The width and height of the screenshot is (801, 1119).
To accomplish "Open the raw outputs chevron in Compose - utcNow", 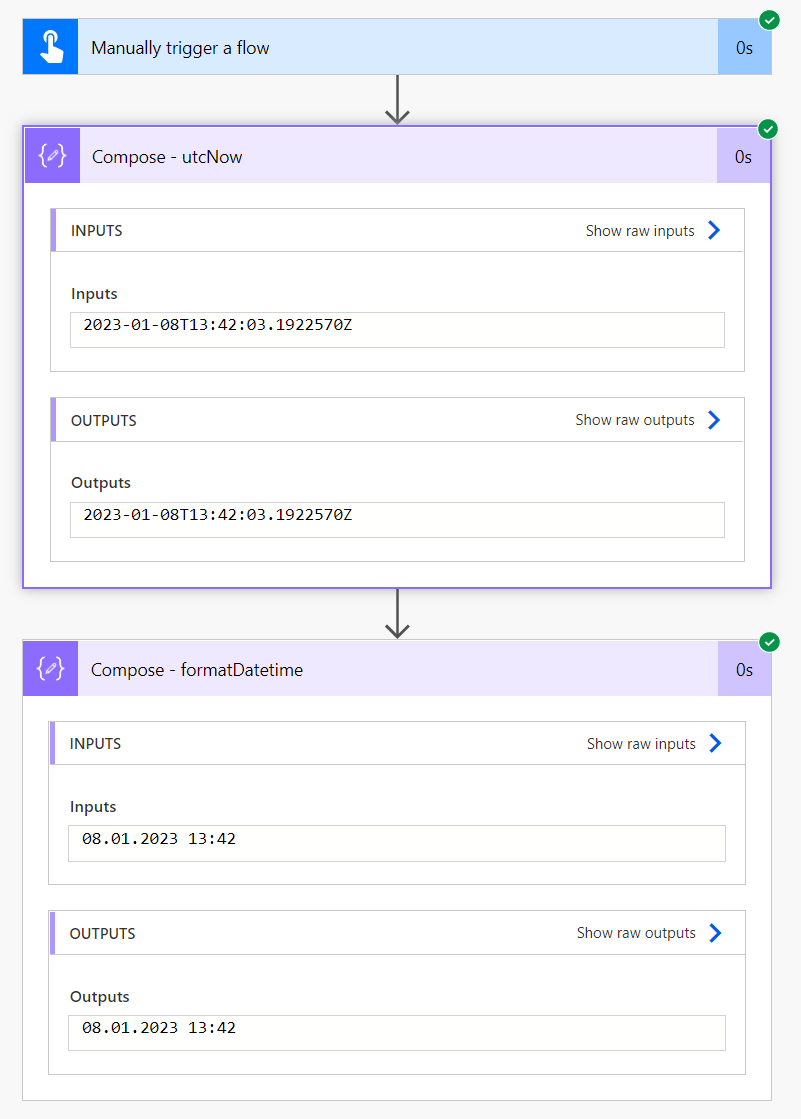I will coord(714,420).
